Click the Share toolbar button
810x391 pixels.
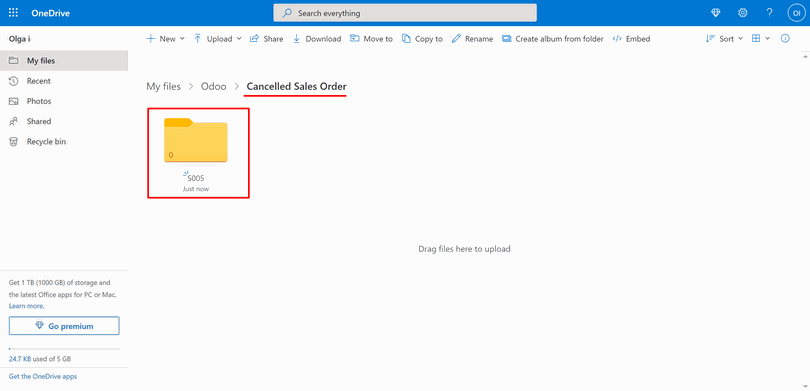pyautogui.click(x=267, y=39)
